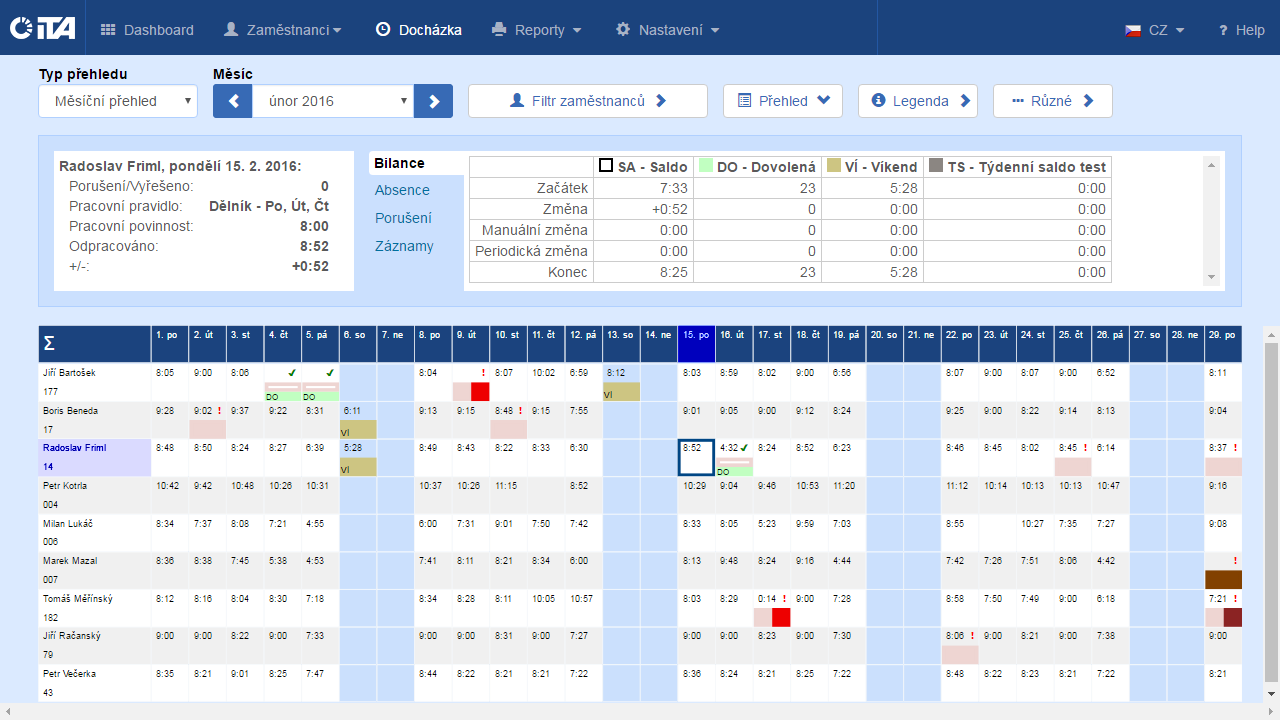Viewport: 1280px width, 720px height.
Task: Expand the Přehled dropdown button
Action: (783, 101)
